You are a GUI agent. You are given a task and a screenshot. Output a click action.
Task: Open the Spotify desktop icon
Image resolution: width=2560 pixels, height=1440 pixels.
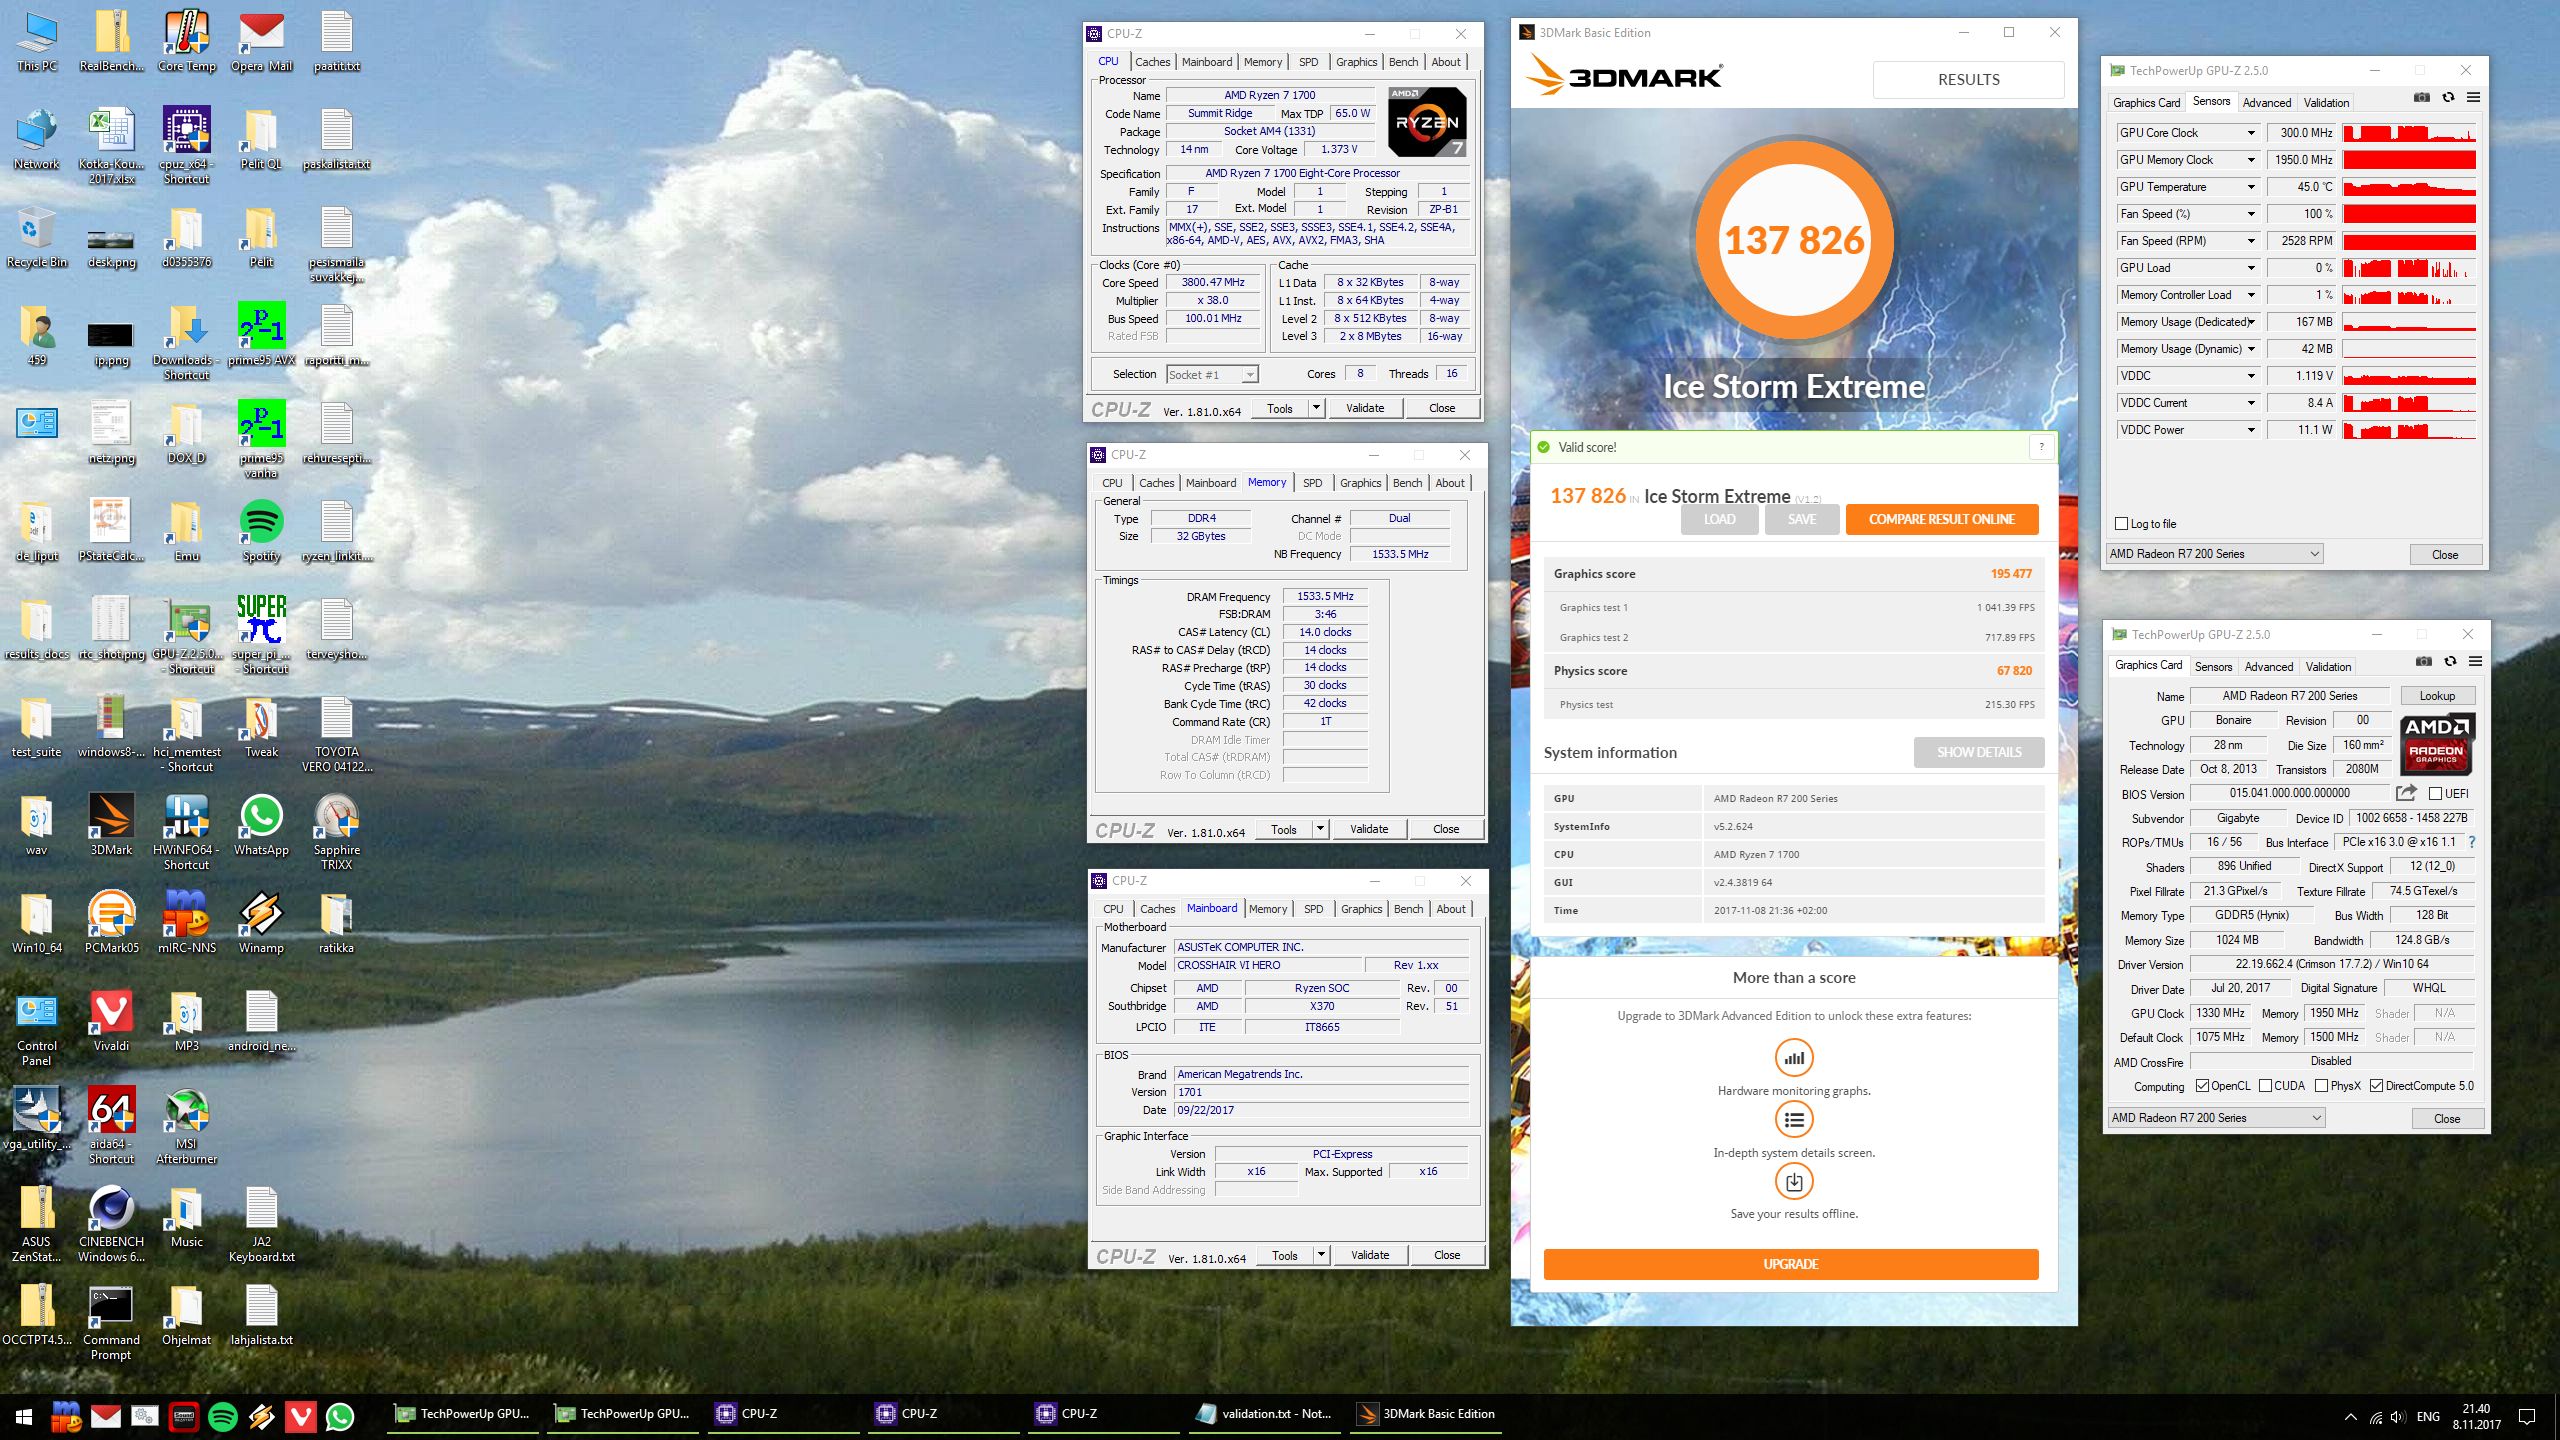(261, 531)
